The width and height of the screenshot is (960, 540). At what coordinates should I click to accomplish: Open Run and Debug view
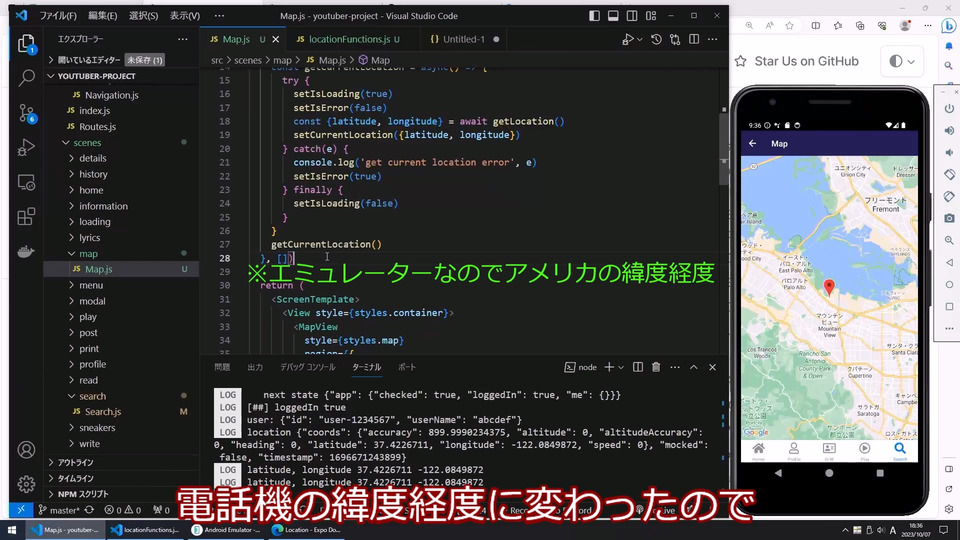coord(26,148)
